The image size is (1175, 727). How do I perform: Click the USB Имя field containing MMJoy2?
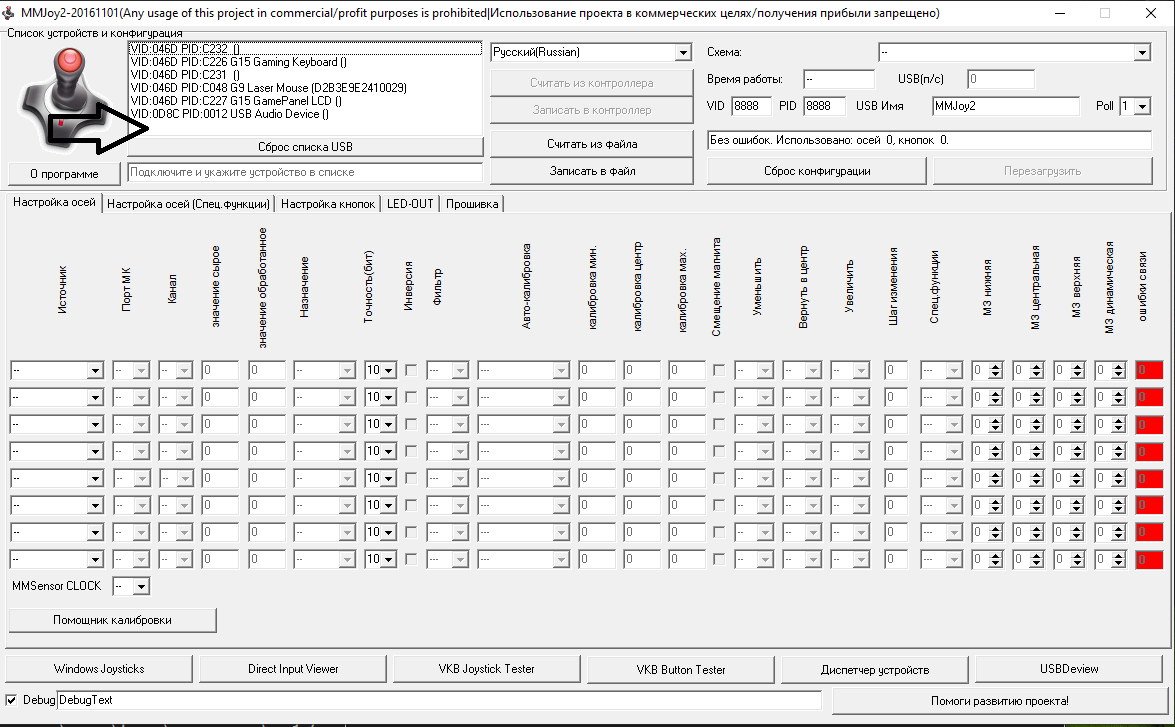click(x=1005, y=106)
